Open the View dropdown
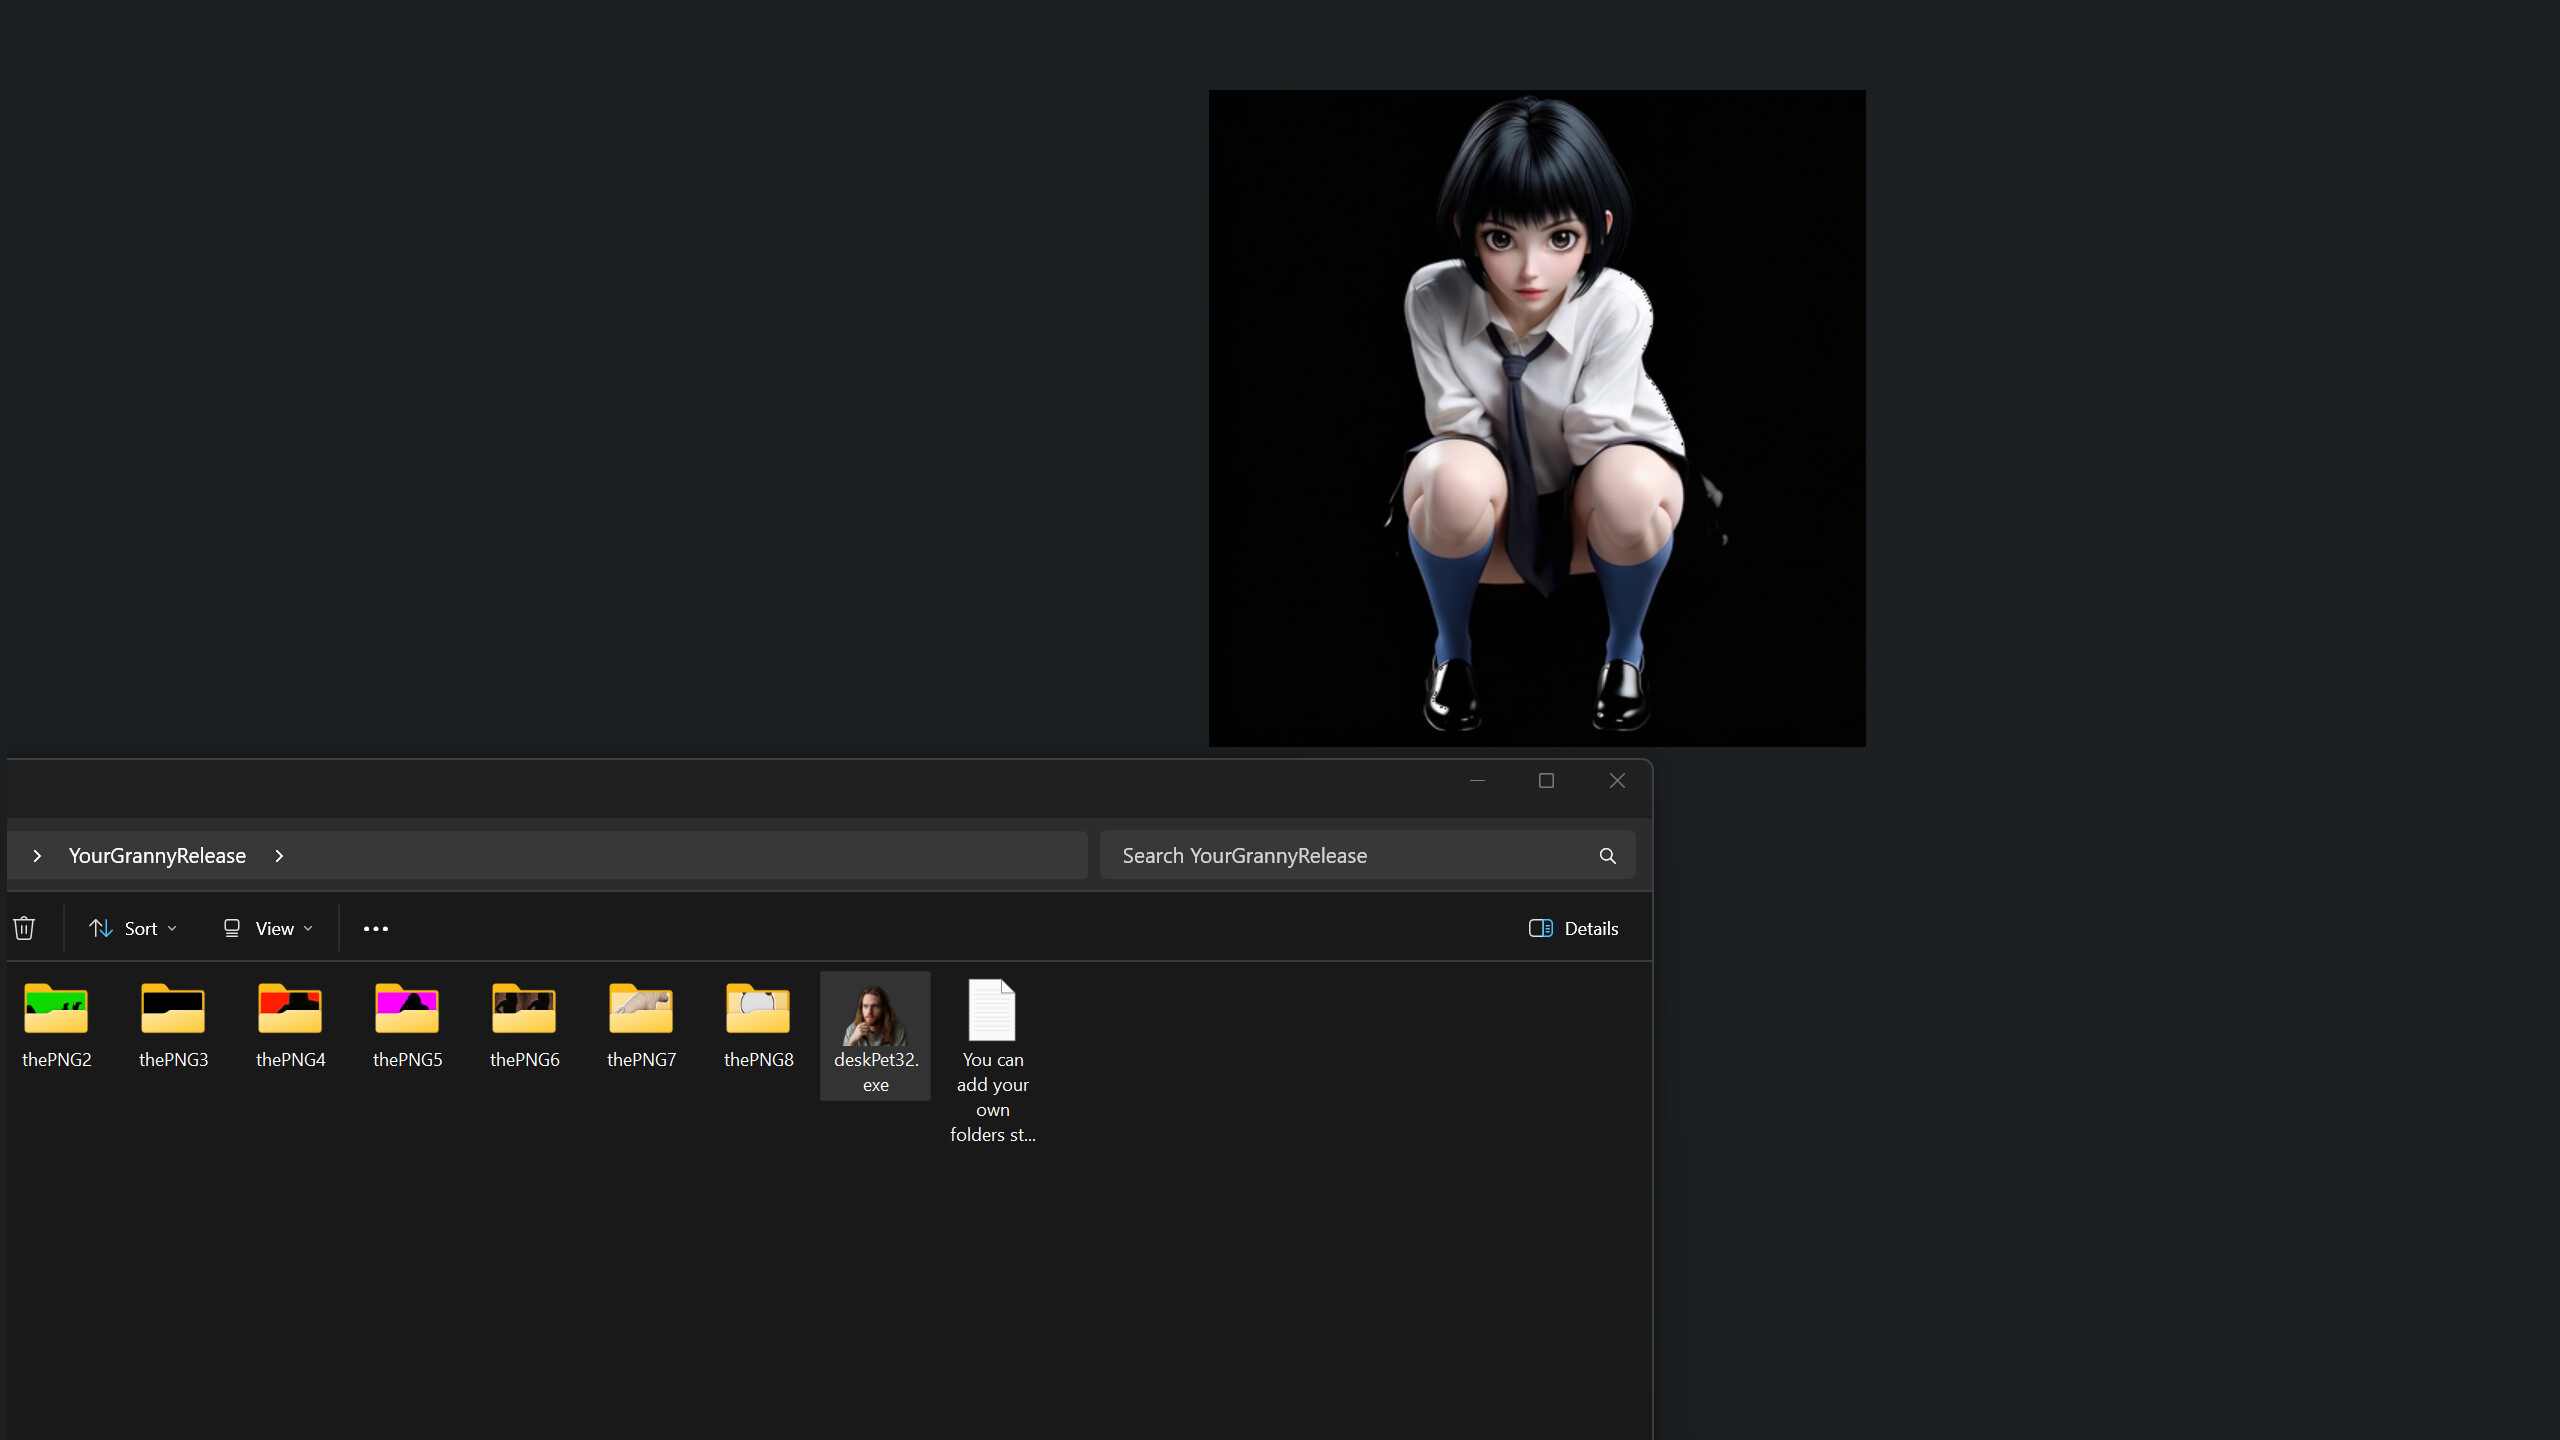This screenshot has height=1440, width=2560. click(x=266, y=928)
